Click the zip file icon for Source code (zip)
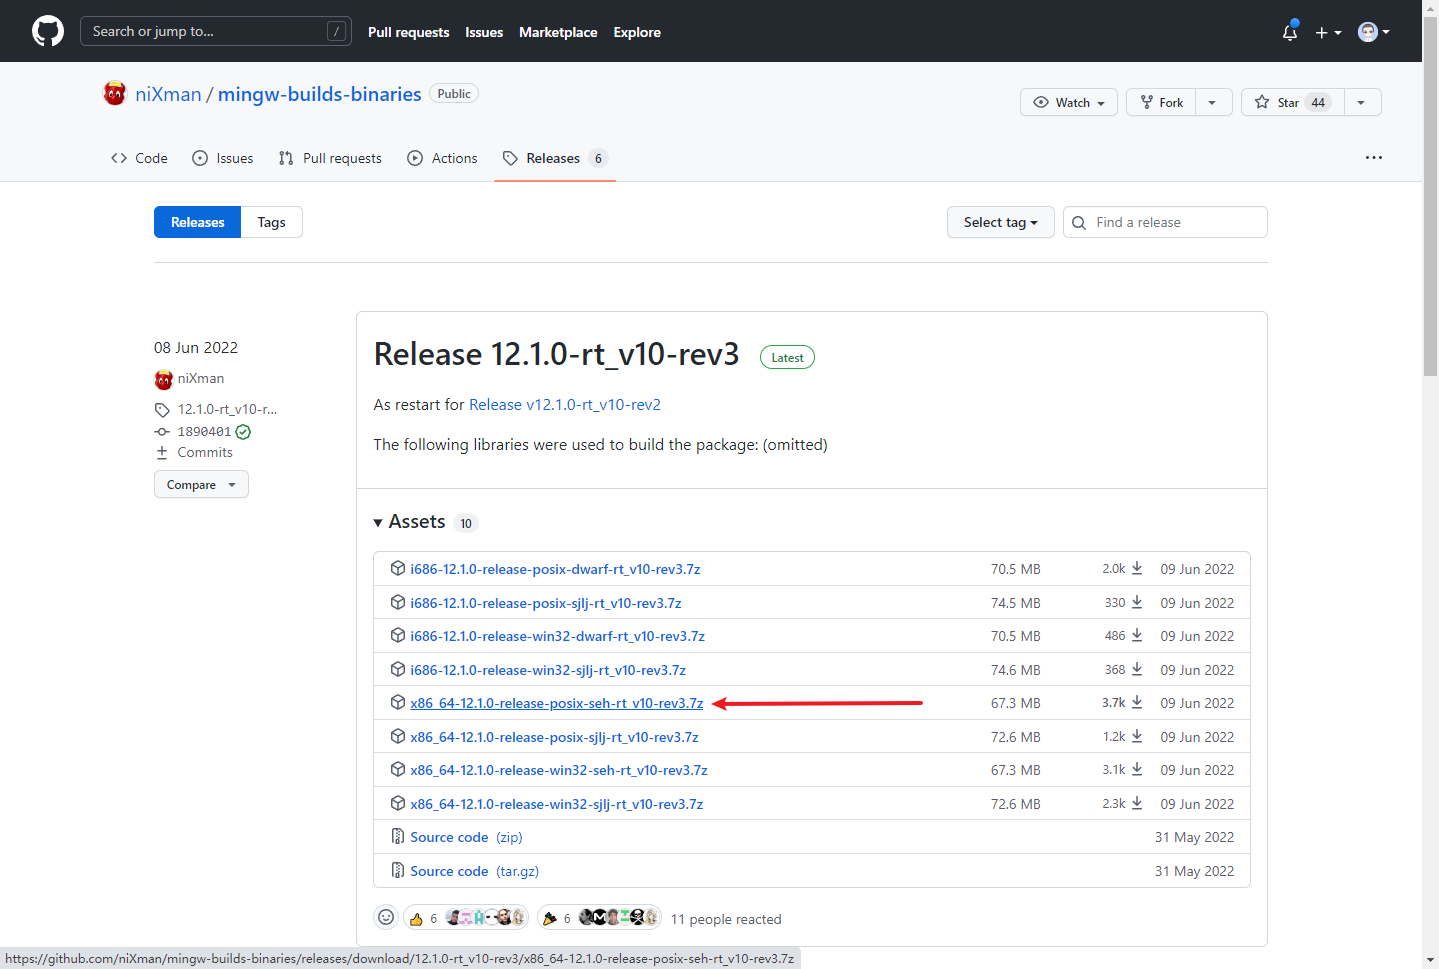1439x969 pixels. tap(398, 836)
